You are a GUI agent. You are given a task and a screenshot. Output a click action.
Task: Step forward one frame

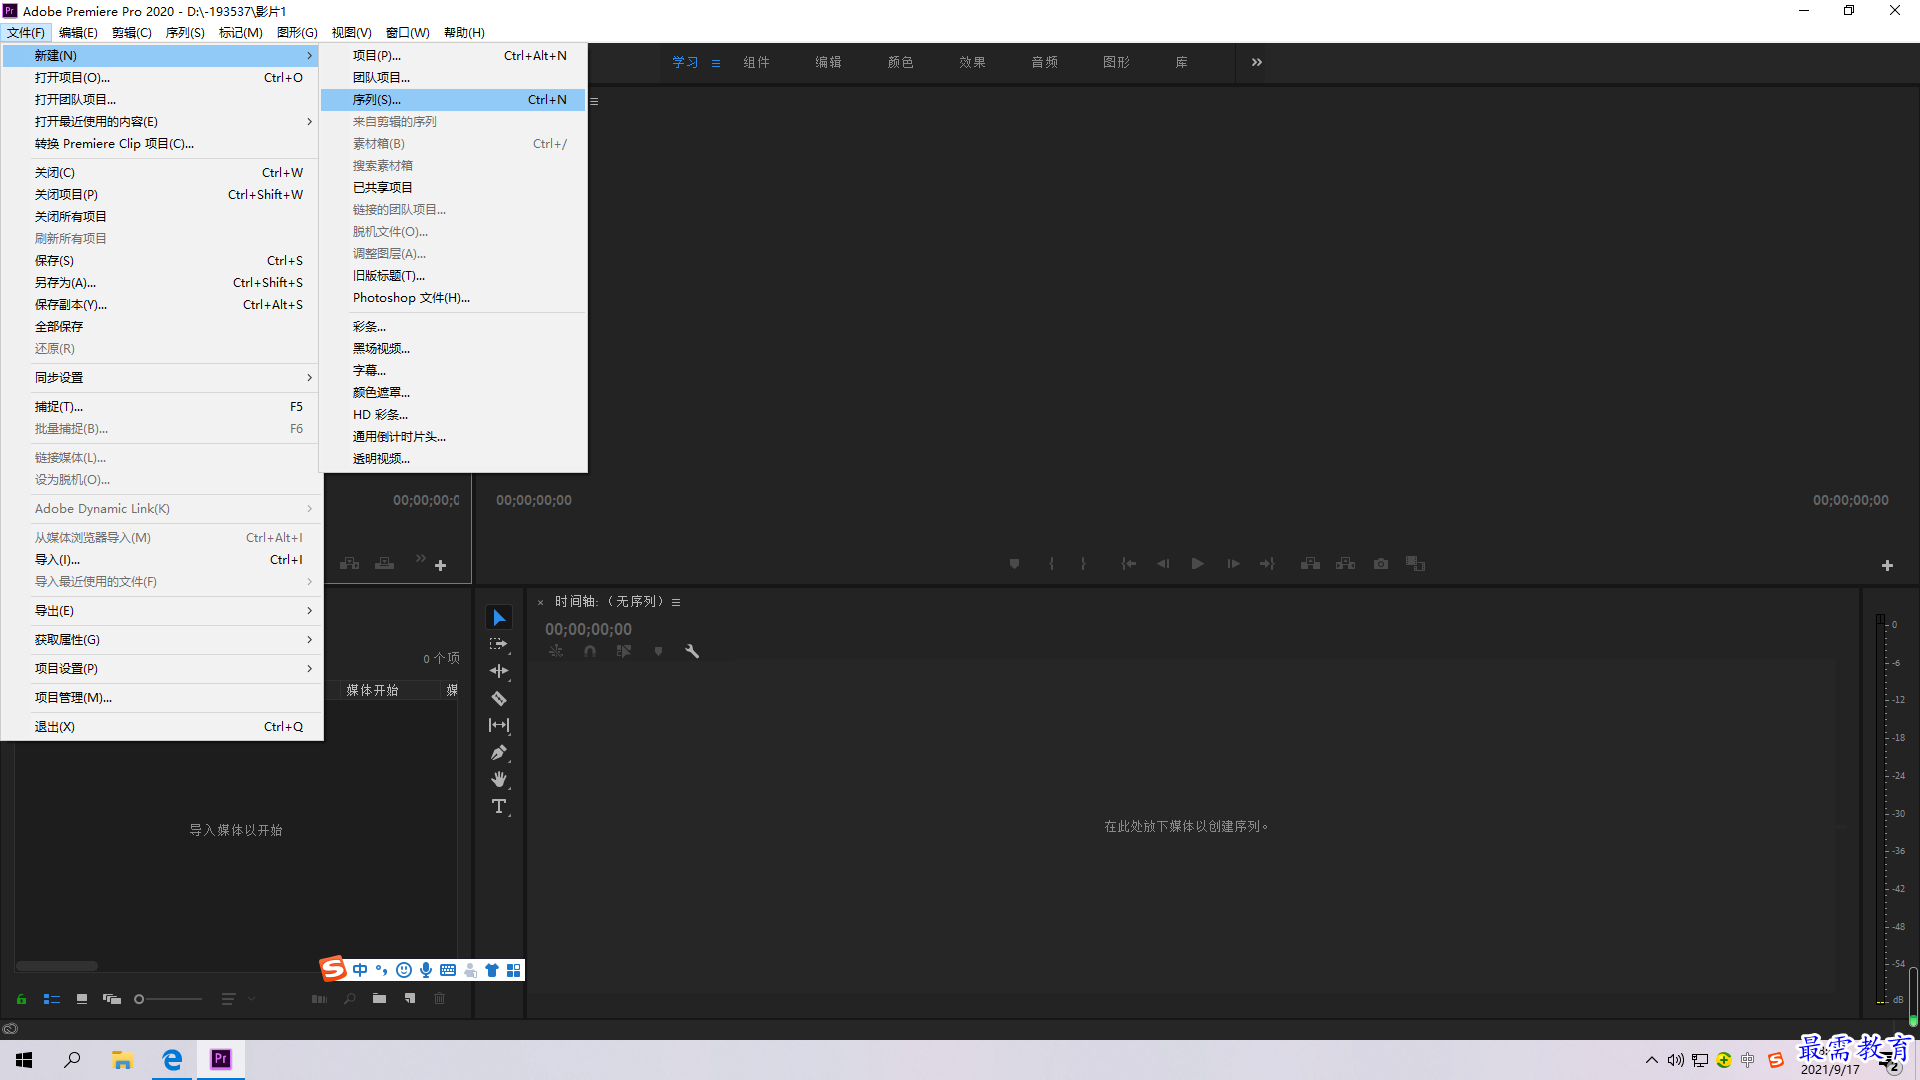click(1233, 564)
